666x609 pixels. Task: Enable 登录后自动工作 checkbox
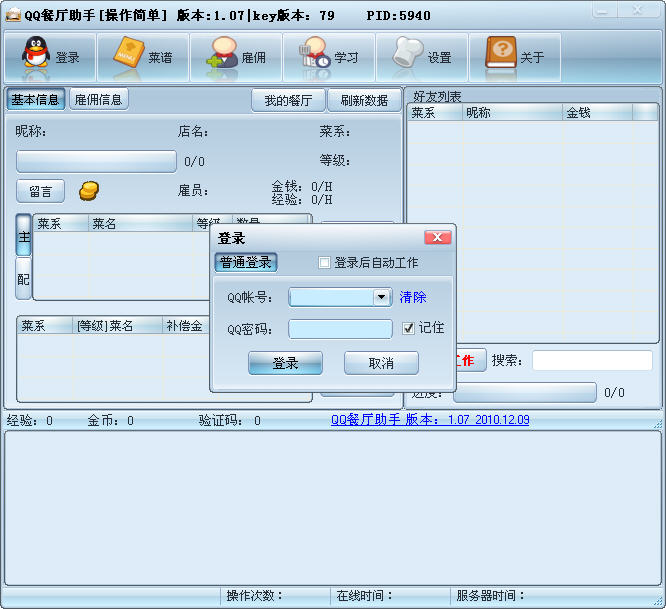[x=324, y=262]
